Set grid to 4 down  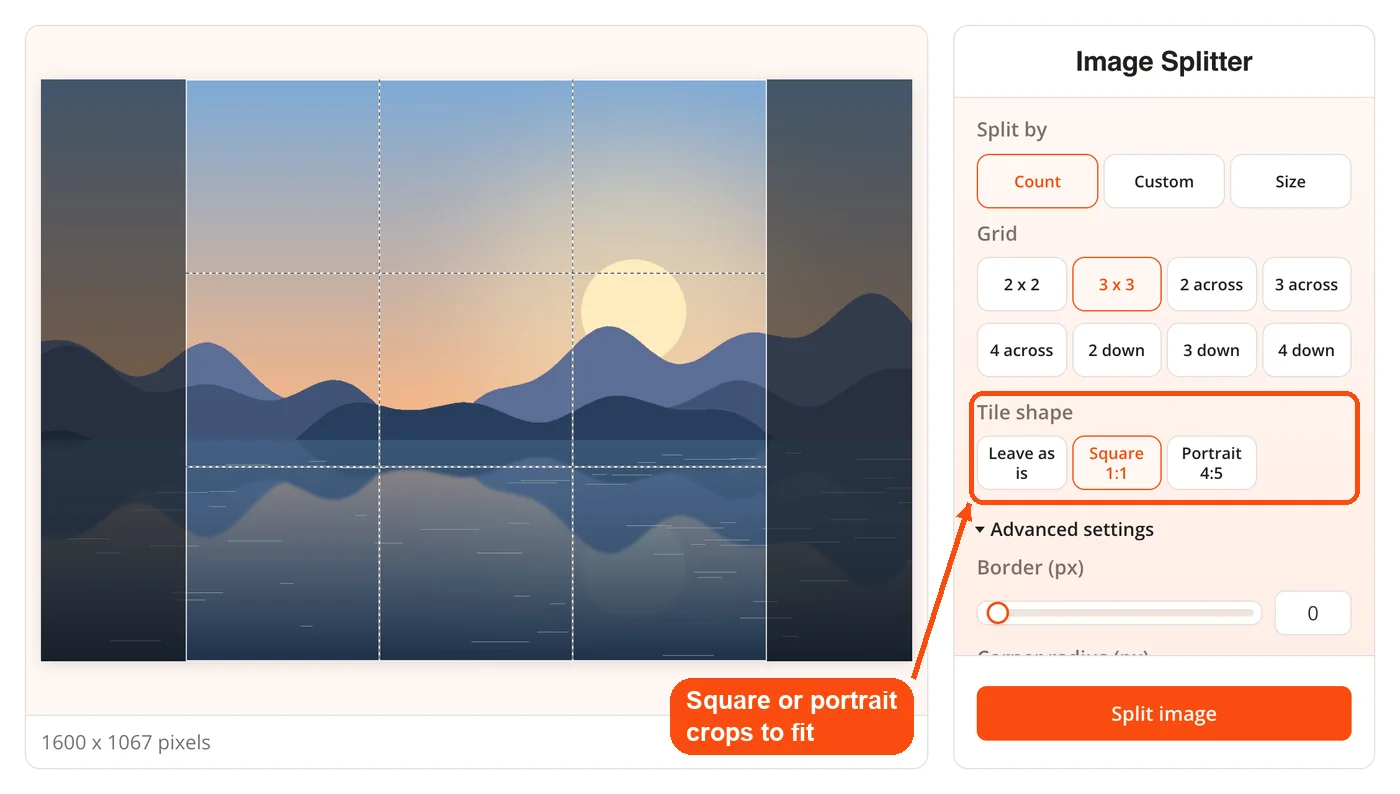pos(1306,350)
